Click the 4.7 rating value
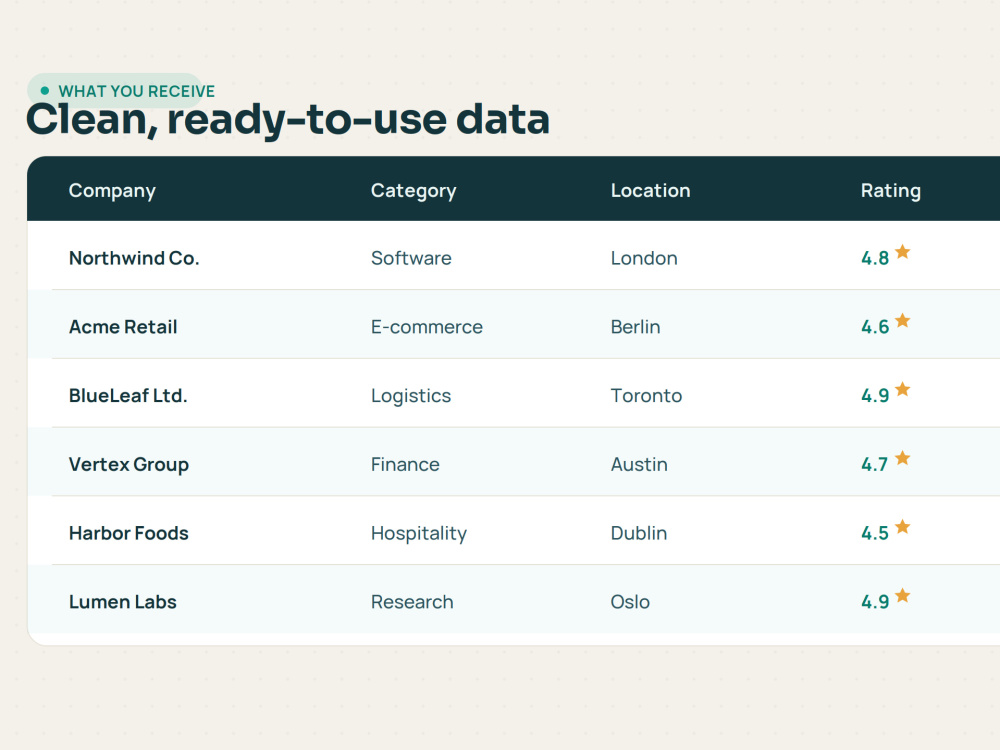 pyautogui.click(x=874, y=465)
